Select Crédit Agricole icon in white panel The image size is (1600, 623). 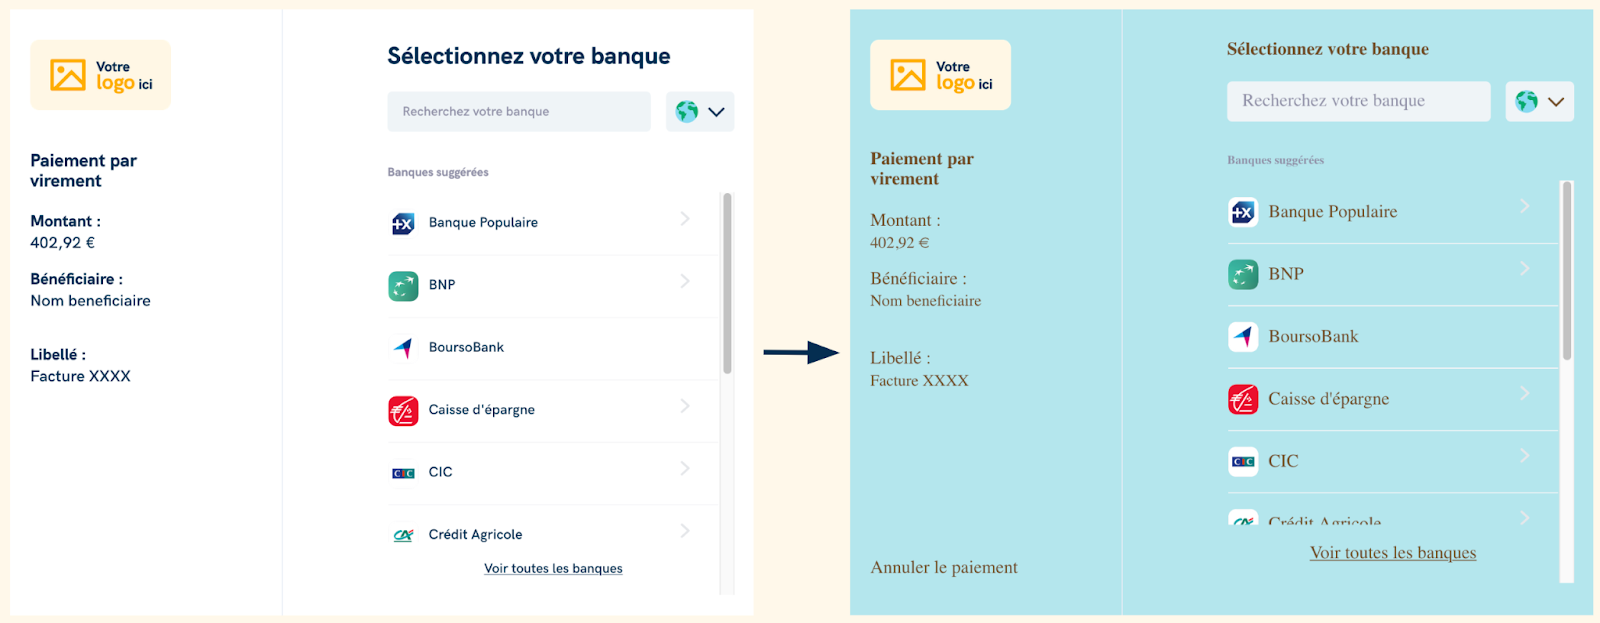(x=403, y=536)
